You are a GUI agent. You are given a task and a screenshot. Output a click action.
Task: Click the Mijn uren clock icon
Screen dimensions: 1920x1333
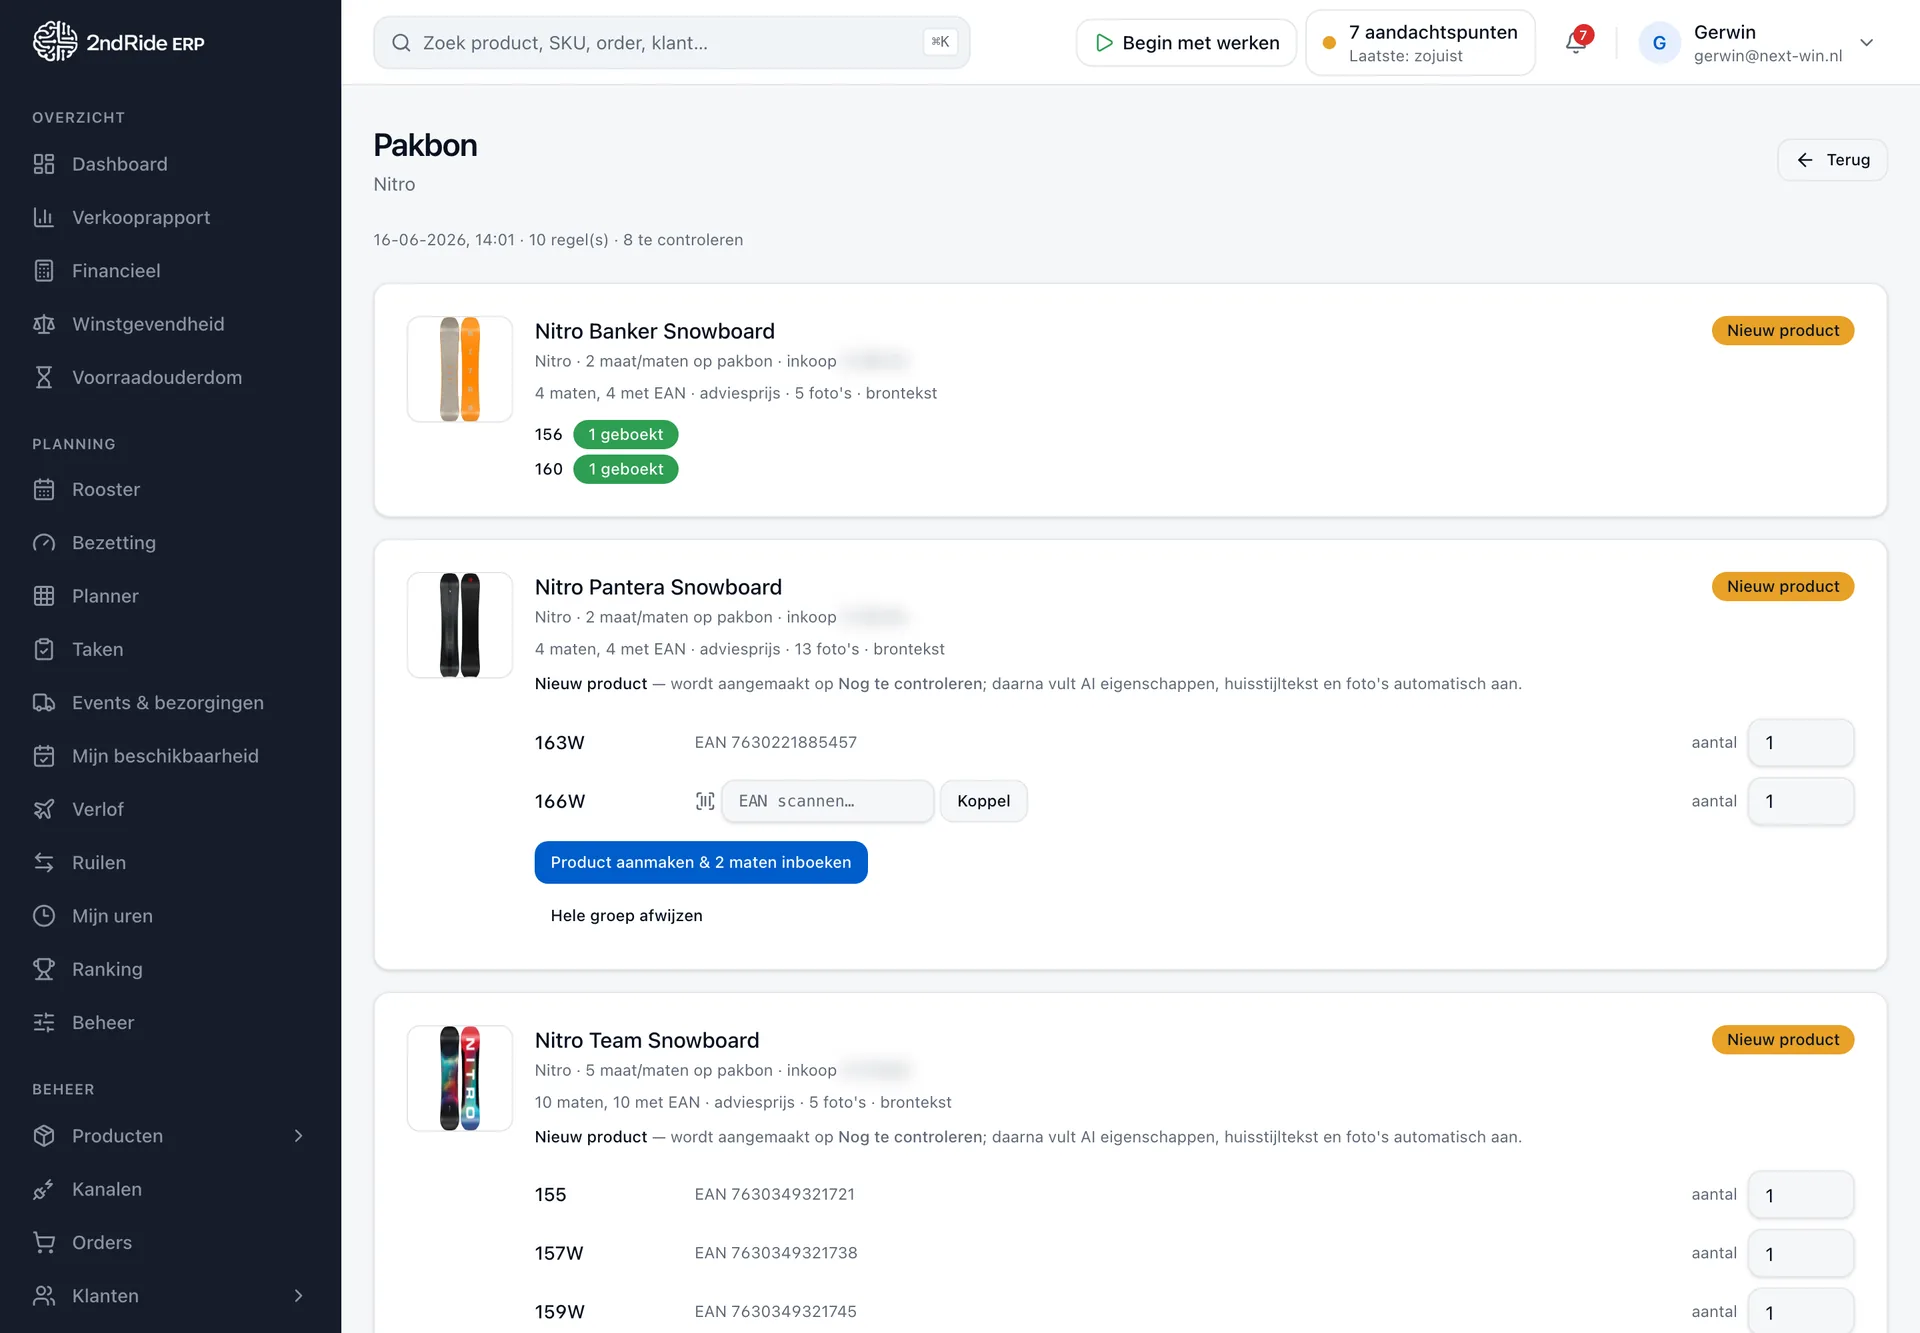(x=44, y=916)
